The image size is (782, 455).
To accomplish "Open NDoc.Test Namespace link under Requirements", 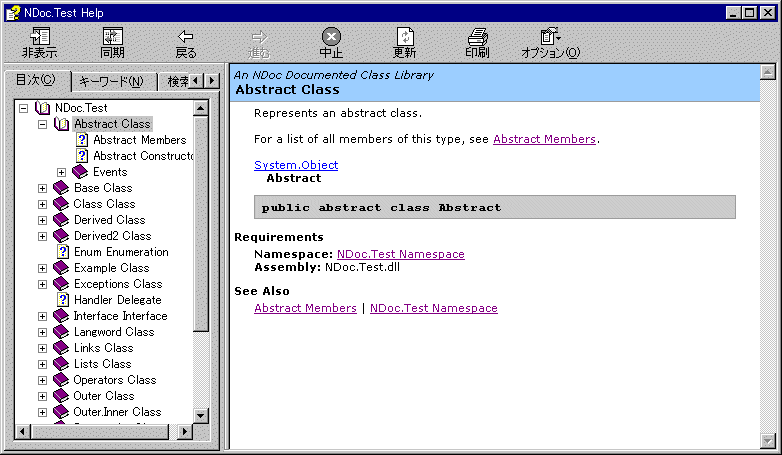I will (x=400, y=254).
